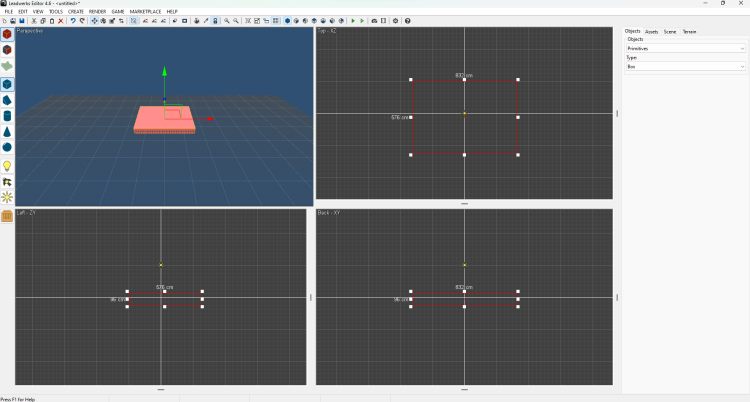Screen dimensions: 750x402
Task: Open the Primitives objects dropdown
Action: (685, 48)
